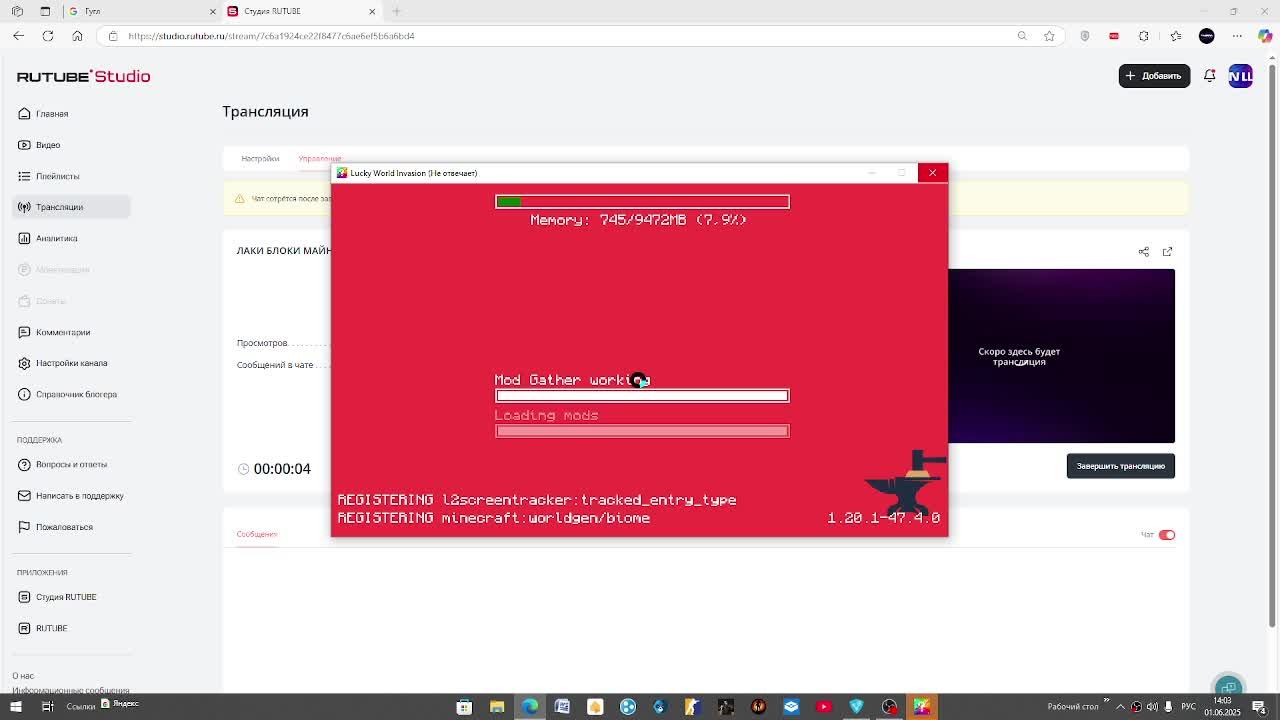Open File Explorer from taskbar
Viewport: 1280px width, 720px height.
coord(497,707)
